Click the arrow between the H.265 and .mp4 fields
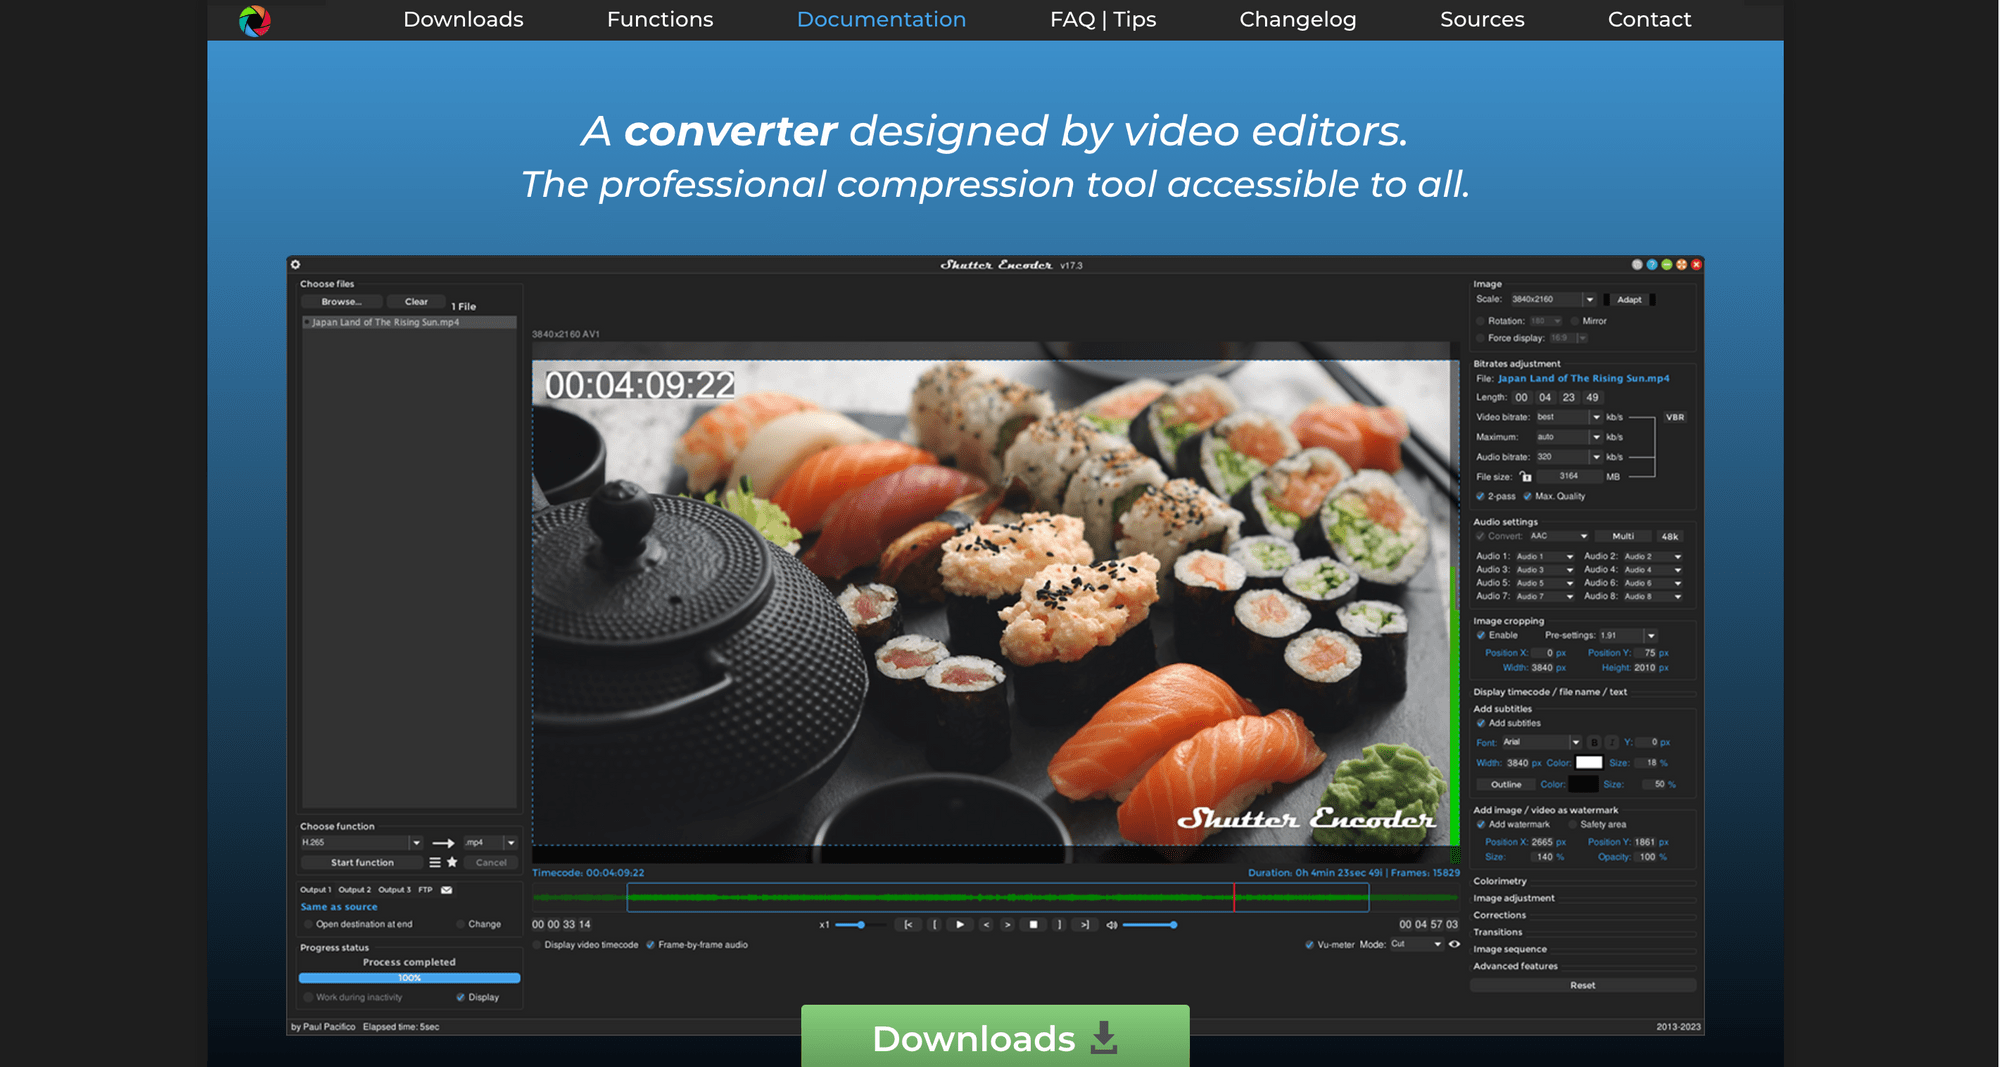The image size is (2000, 1067). pos(443,843)
